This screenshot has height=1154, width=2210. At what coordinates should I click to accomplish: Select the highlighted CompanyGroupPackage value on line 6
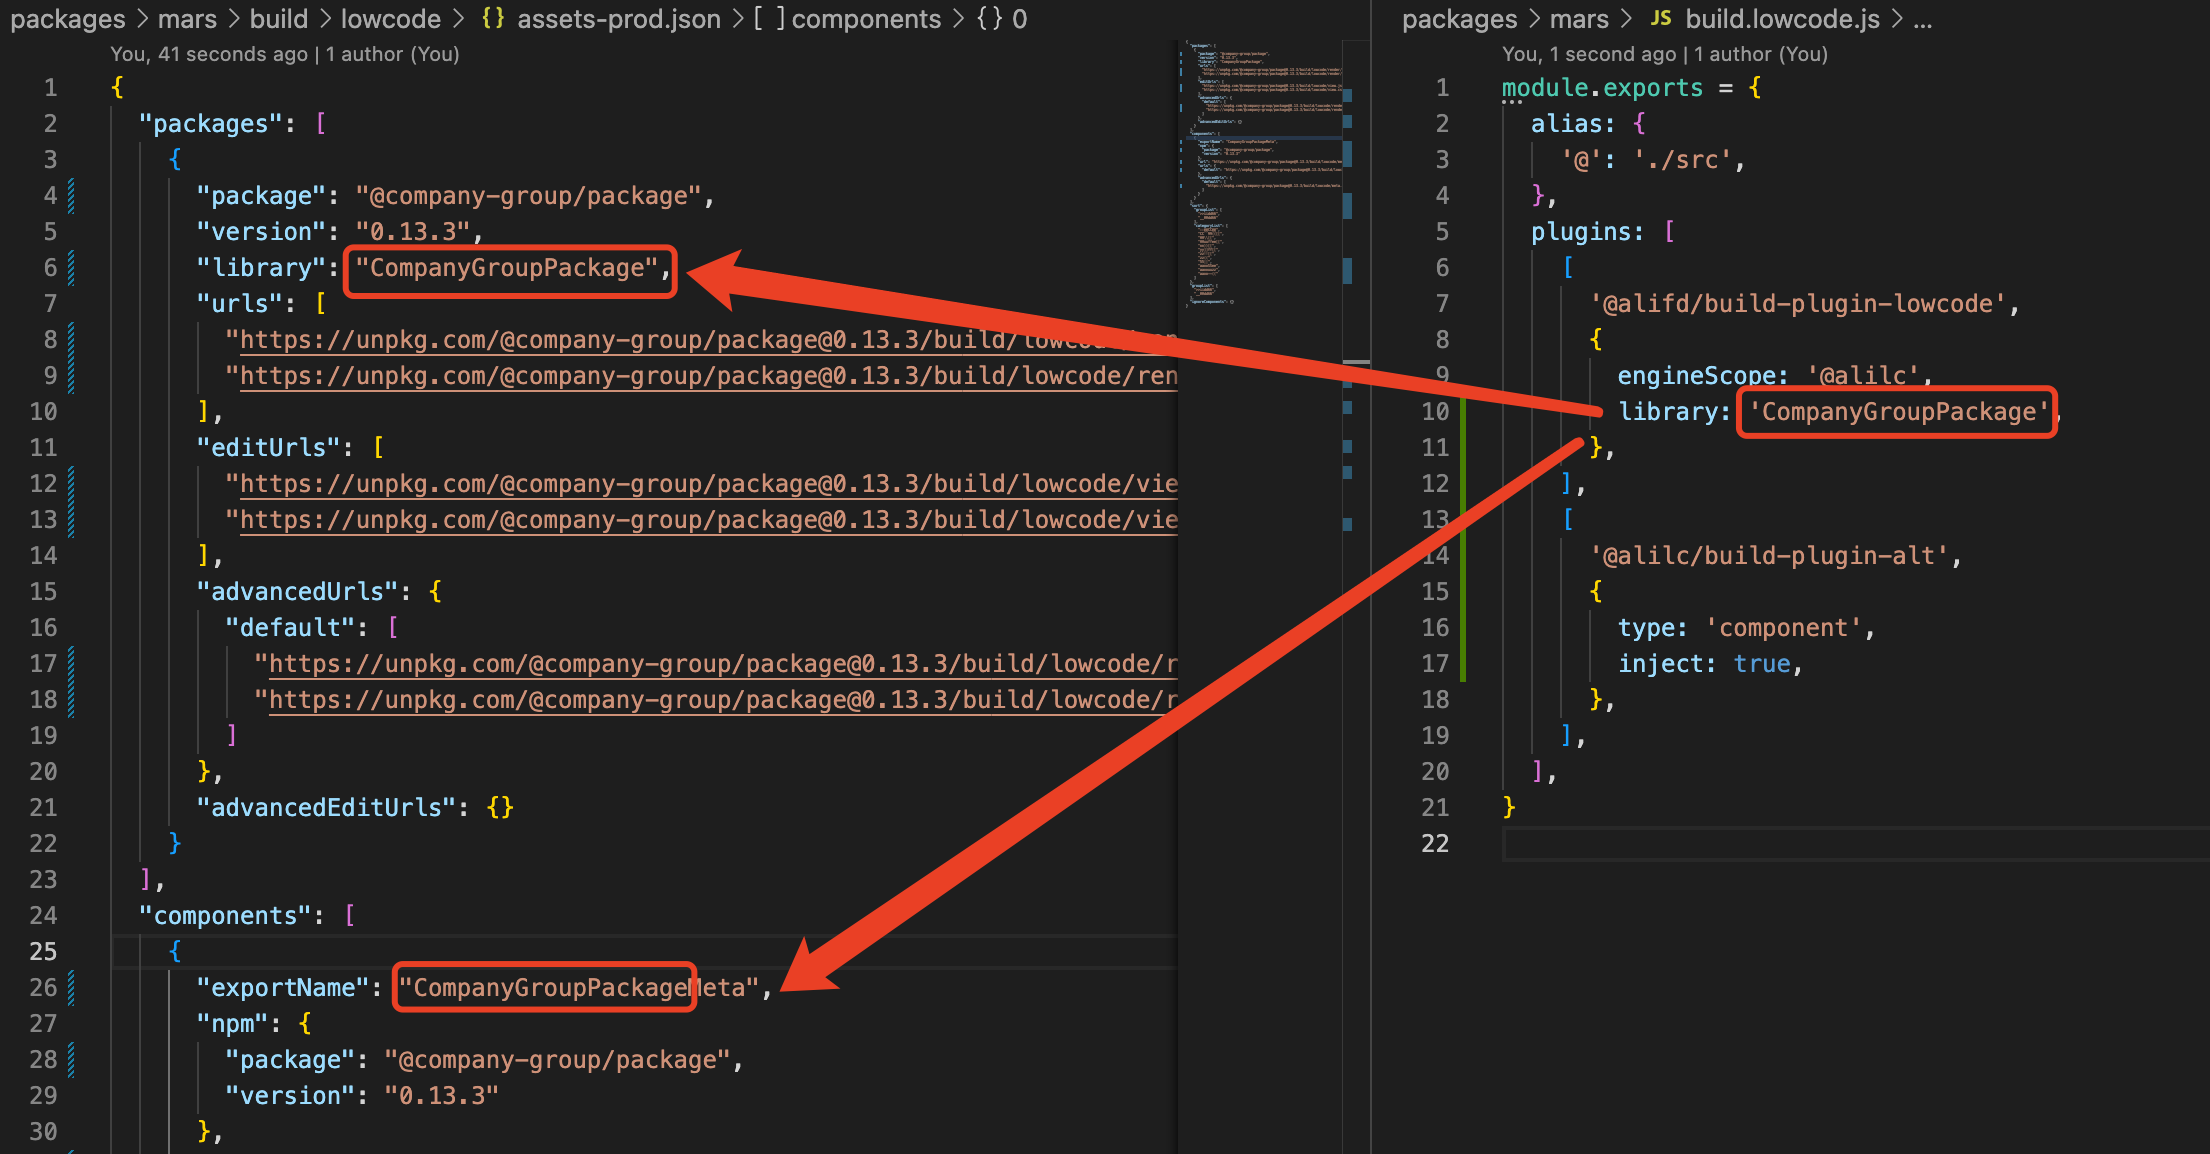[510, 268]
